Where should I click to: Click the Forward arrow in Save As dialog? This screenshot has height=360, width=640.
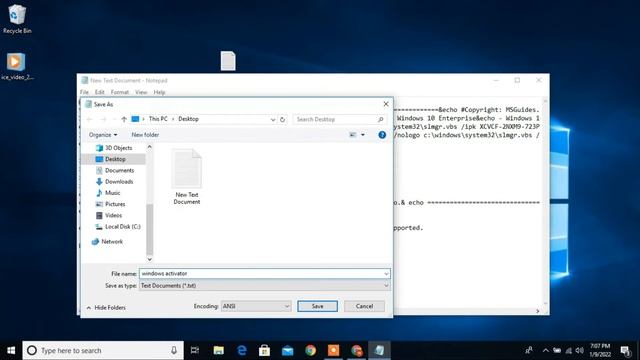point(103,119)
